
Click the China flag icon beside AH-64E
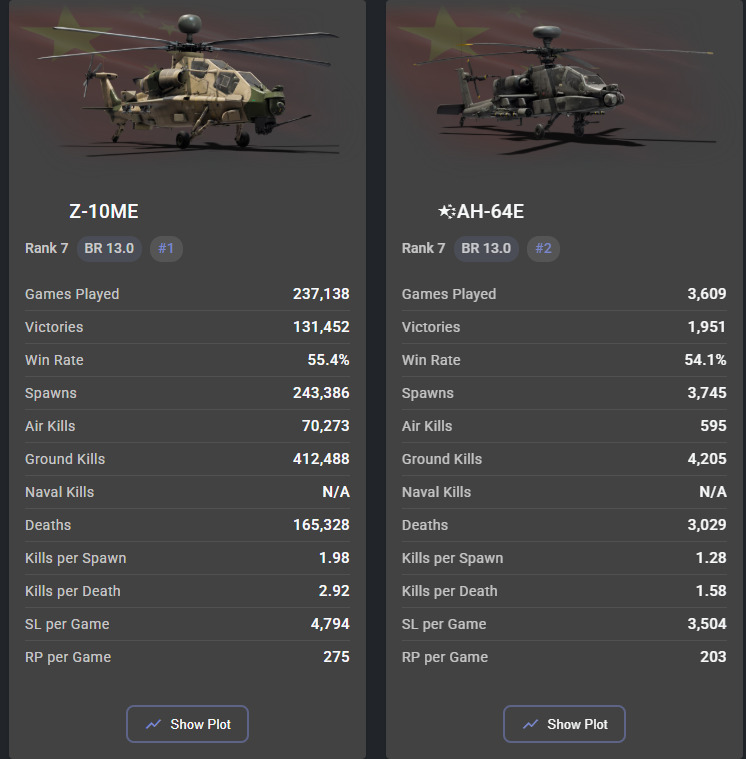pos(446,211)
